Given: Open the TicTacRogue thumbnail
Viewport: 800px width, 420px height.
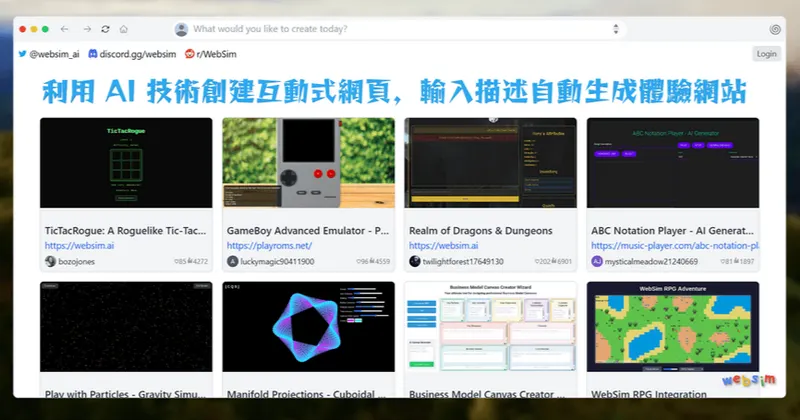Looking at the screenshot, I should click(126, 163).
